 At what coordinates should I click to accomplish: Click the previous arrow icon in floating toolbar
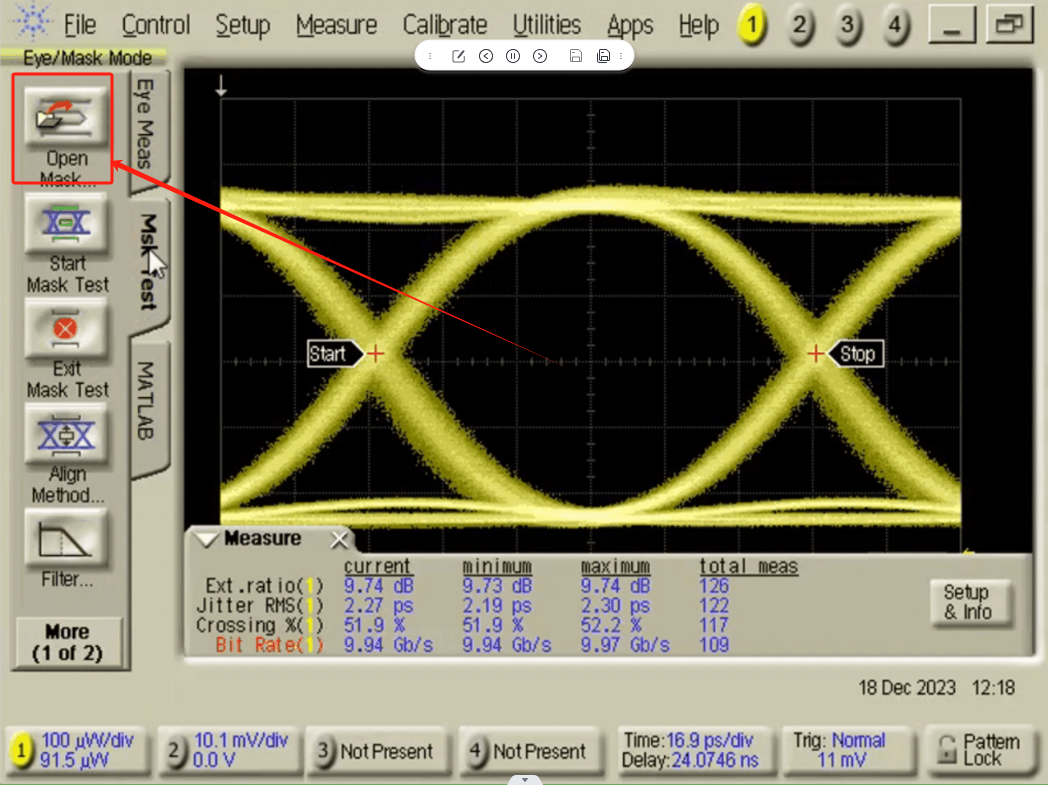pos(486,56)
